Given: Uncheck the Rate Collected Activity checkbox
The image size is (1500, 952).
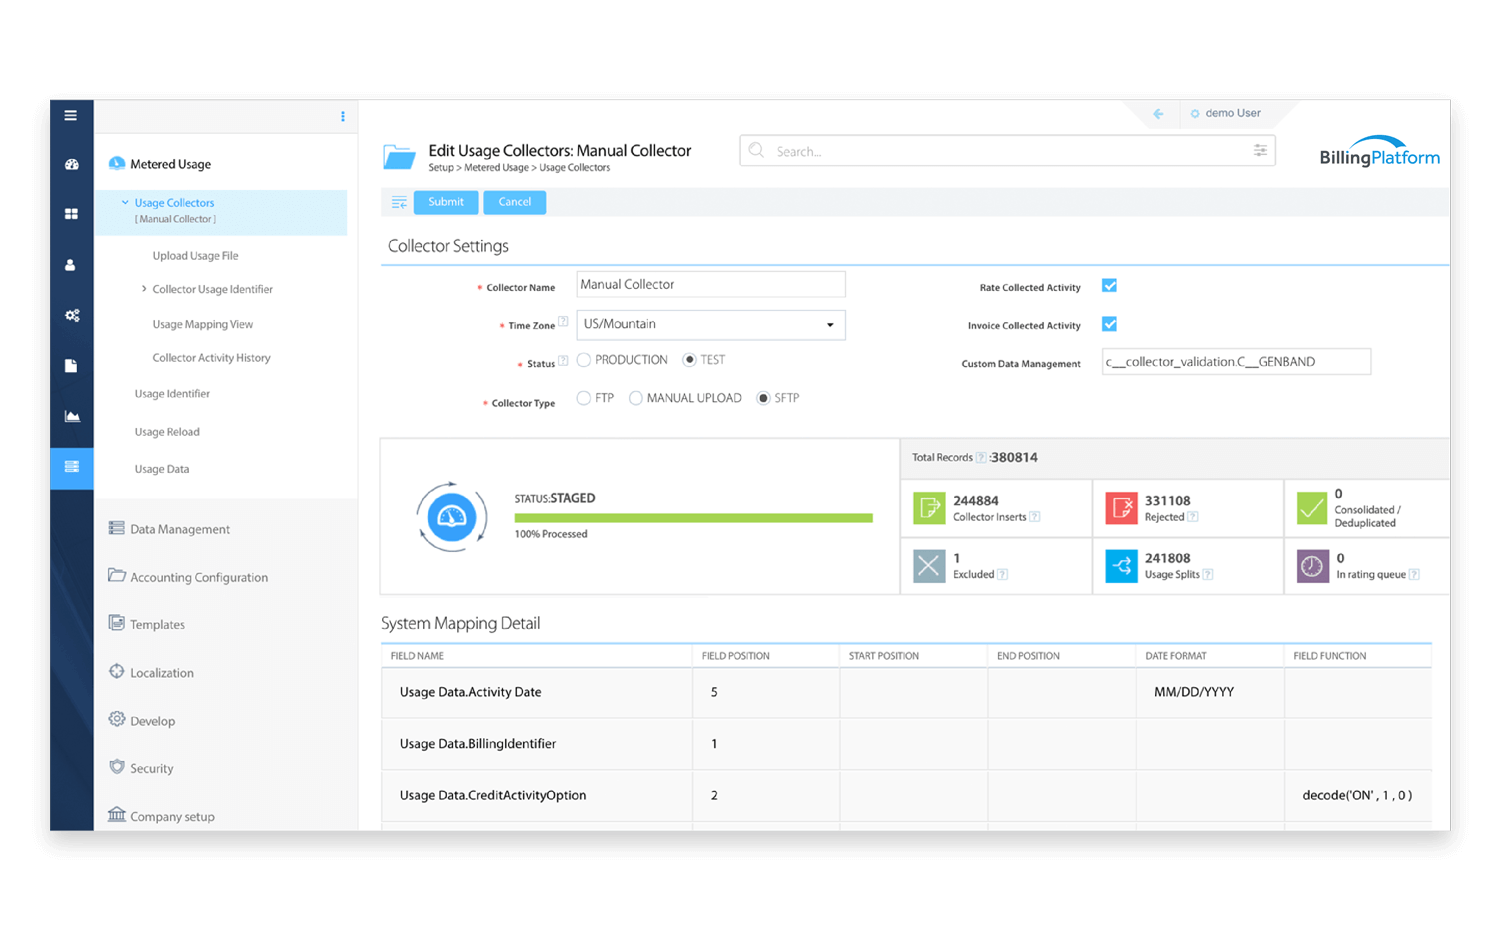Looking at the screenshot, I should pos(1109,286).
